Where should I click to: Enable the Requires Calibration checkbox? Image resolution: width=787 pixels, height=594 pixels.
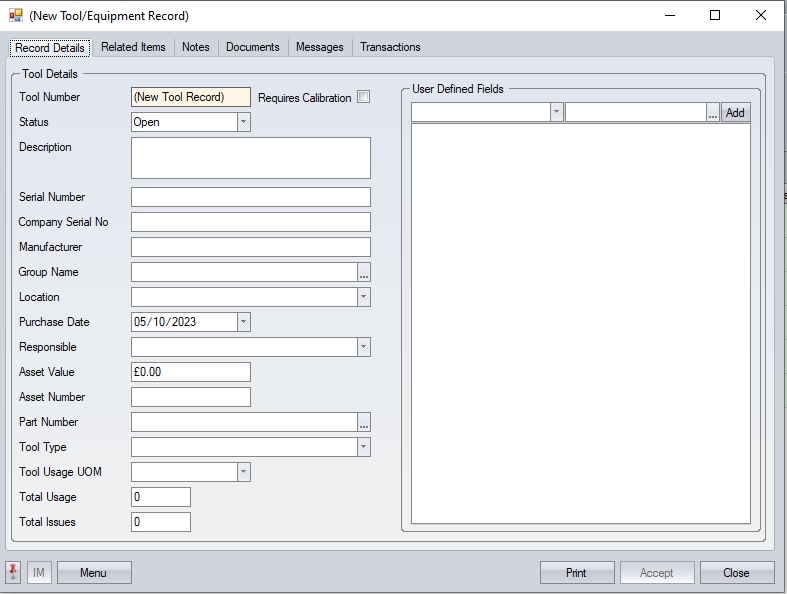[363, 97]
